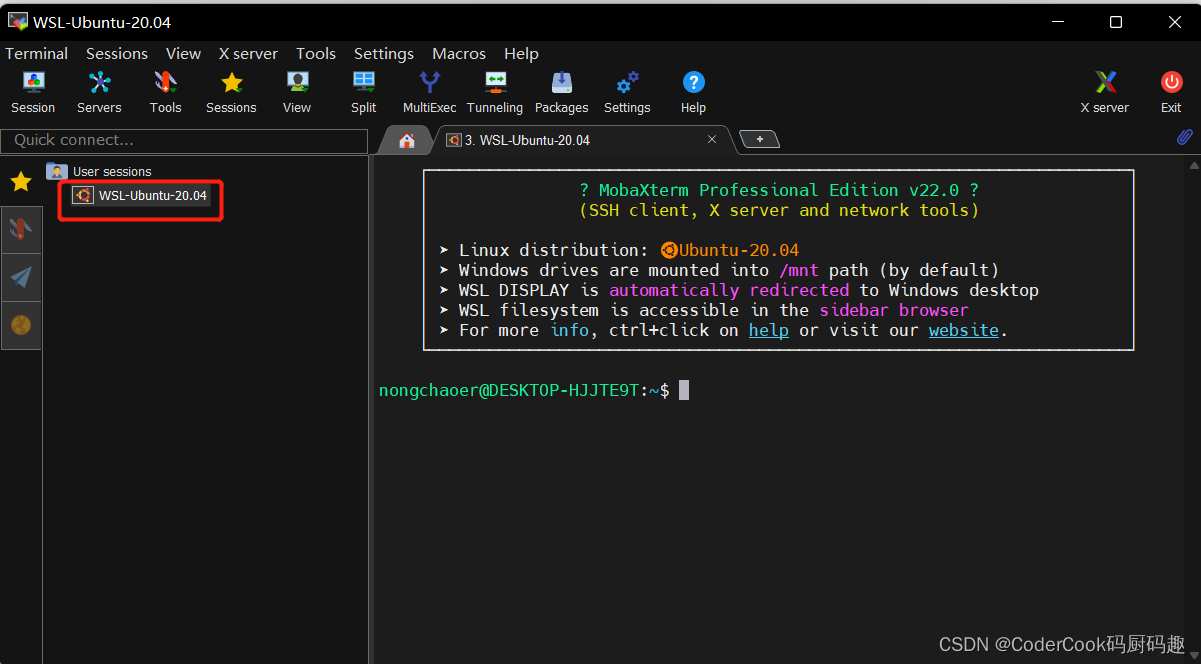The height and width of the screenshot is (664, 1201).
Task: Open the Terminal menu
Action: pyautogui.click(x=37, y=54)
